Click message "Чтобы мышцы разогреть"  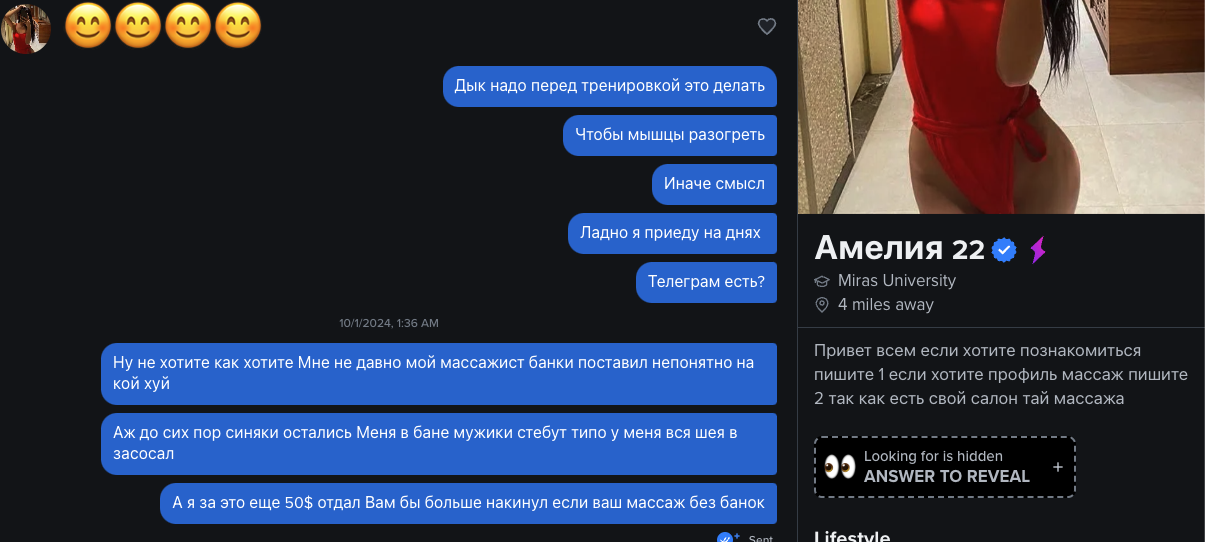(670, 135)
